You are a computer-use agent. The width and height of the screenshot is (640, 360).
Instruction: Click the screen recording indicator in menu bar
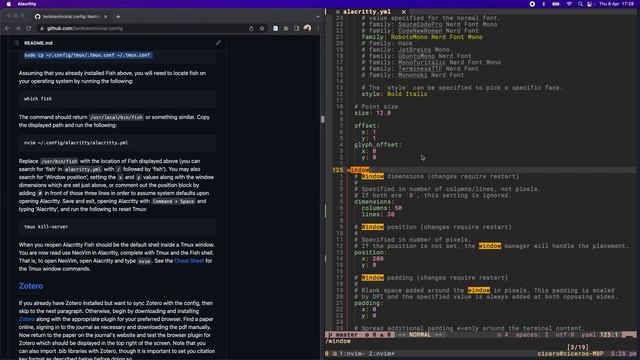pos(532,4)
